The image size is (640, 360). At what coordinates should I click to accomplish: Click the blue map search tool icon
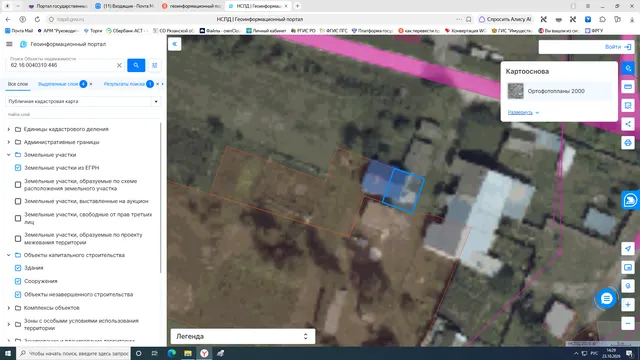coord(628,68)
